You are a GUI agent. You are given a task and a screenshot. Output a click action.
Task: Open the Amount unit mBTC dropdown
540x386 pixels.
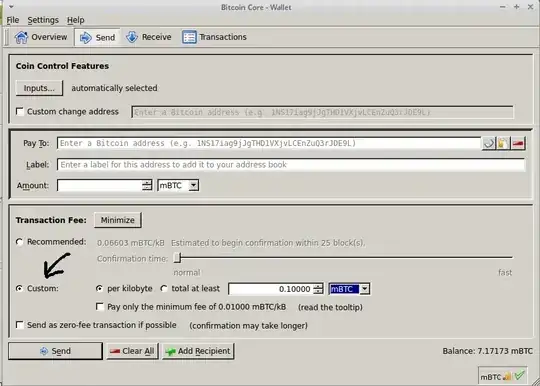click(178, 185)
